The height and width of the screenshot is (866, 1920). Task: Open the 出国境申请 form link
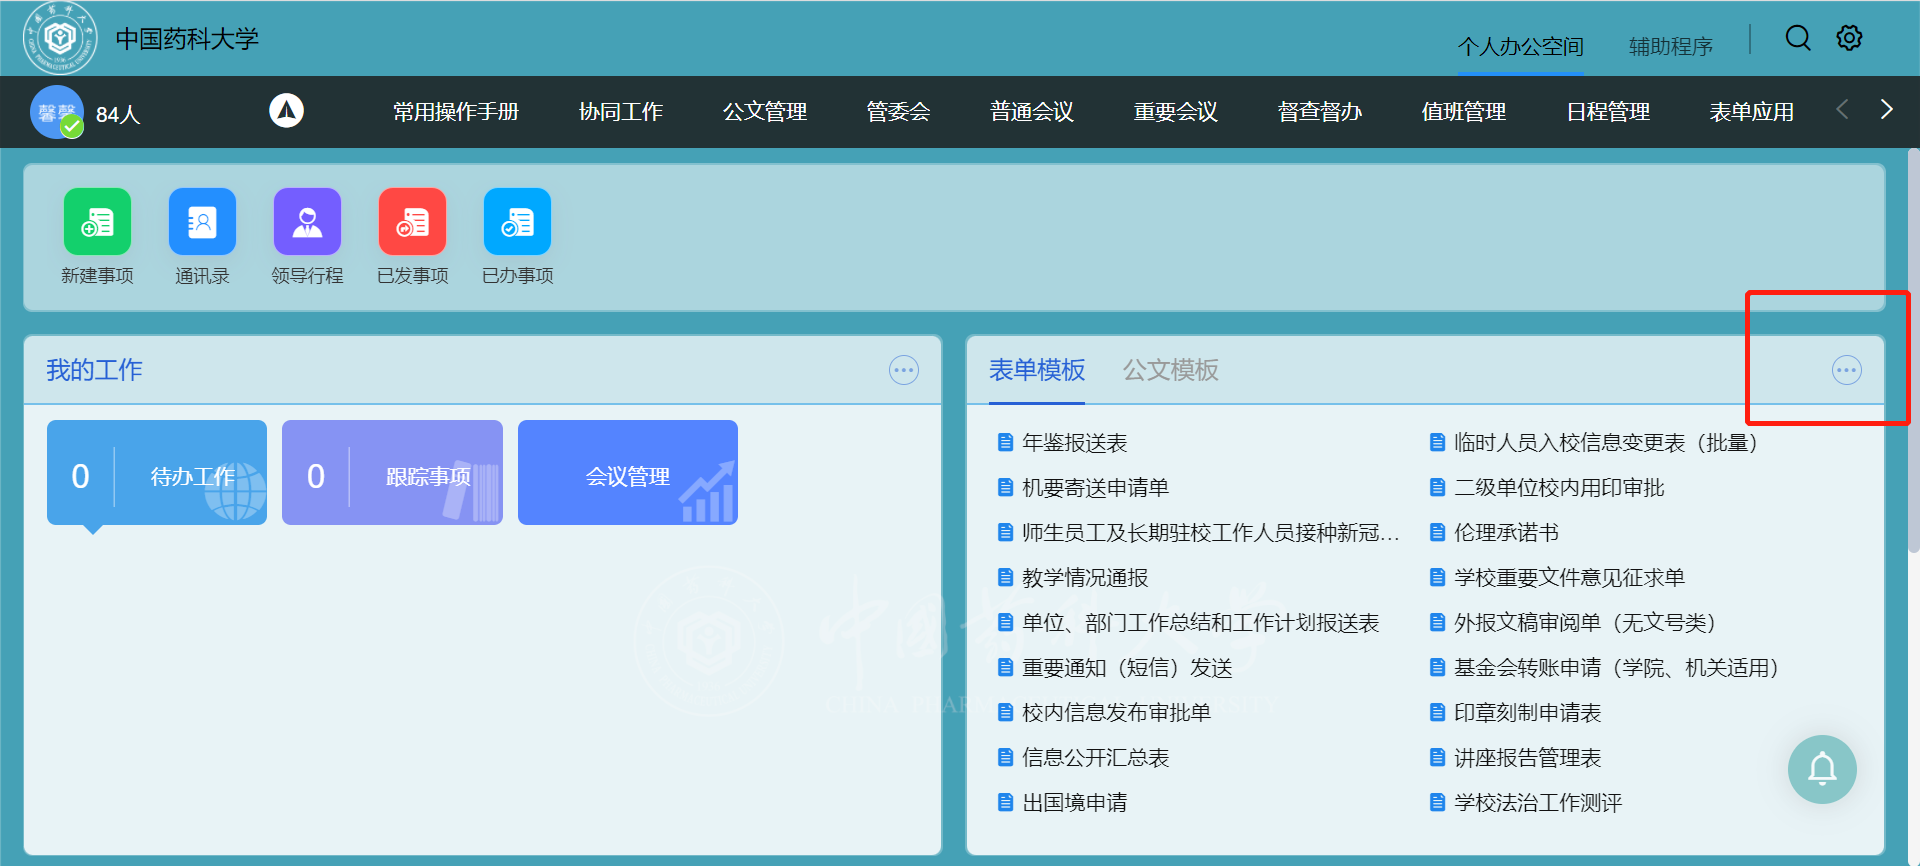1074,803
